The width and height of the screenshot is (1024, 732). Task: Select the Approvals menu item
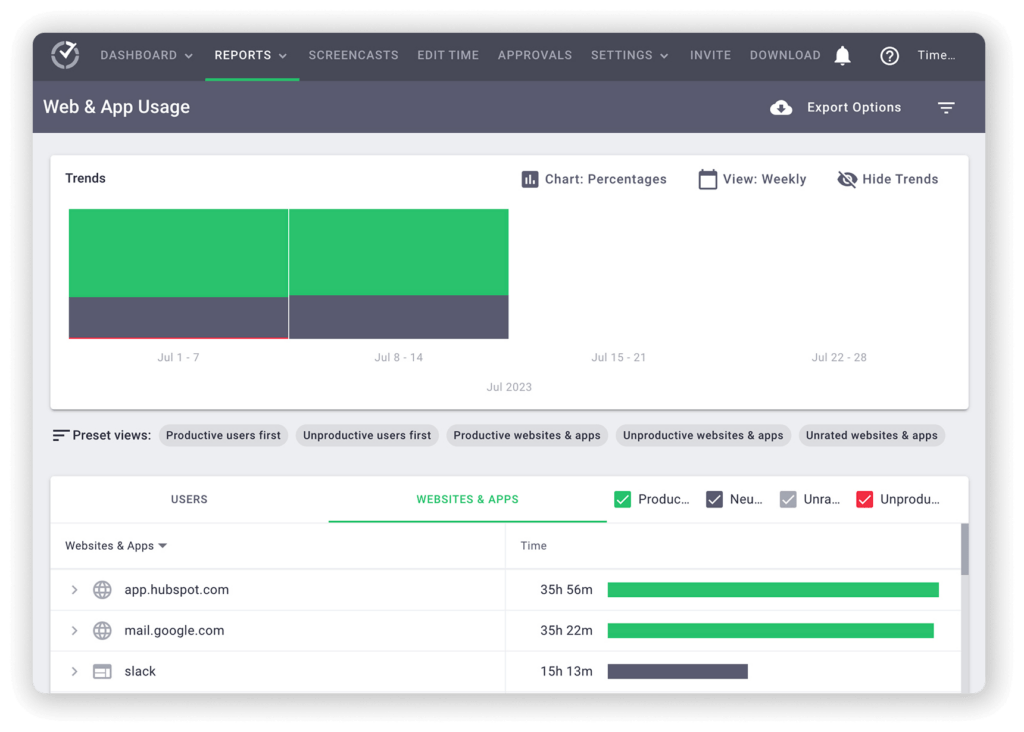[535, 55]
